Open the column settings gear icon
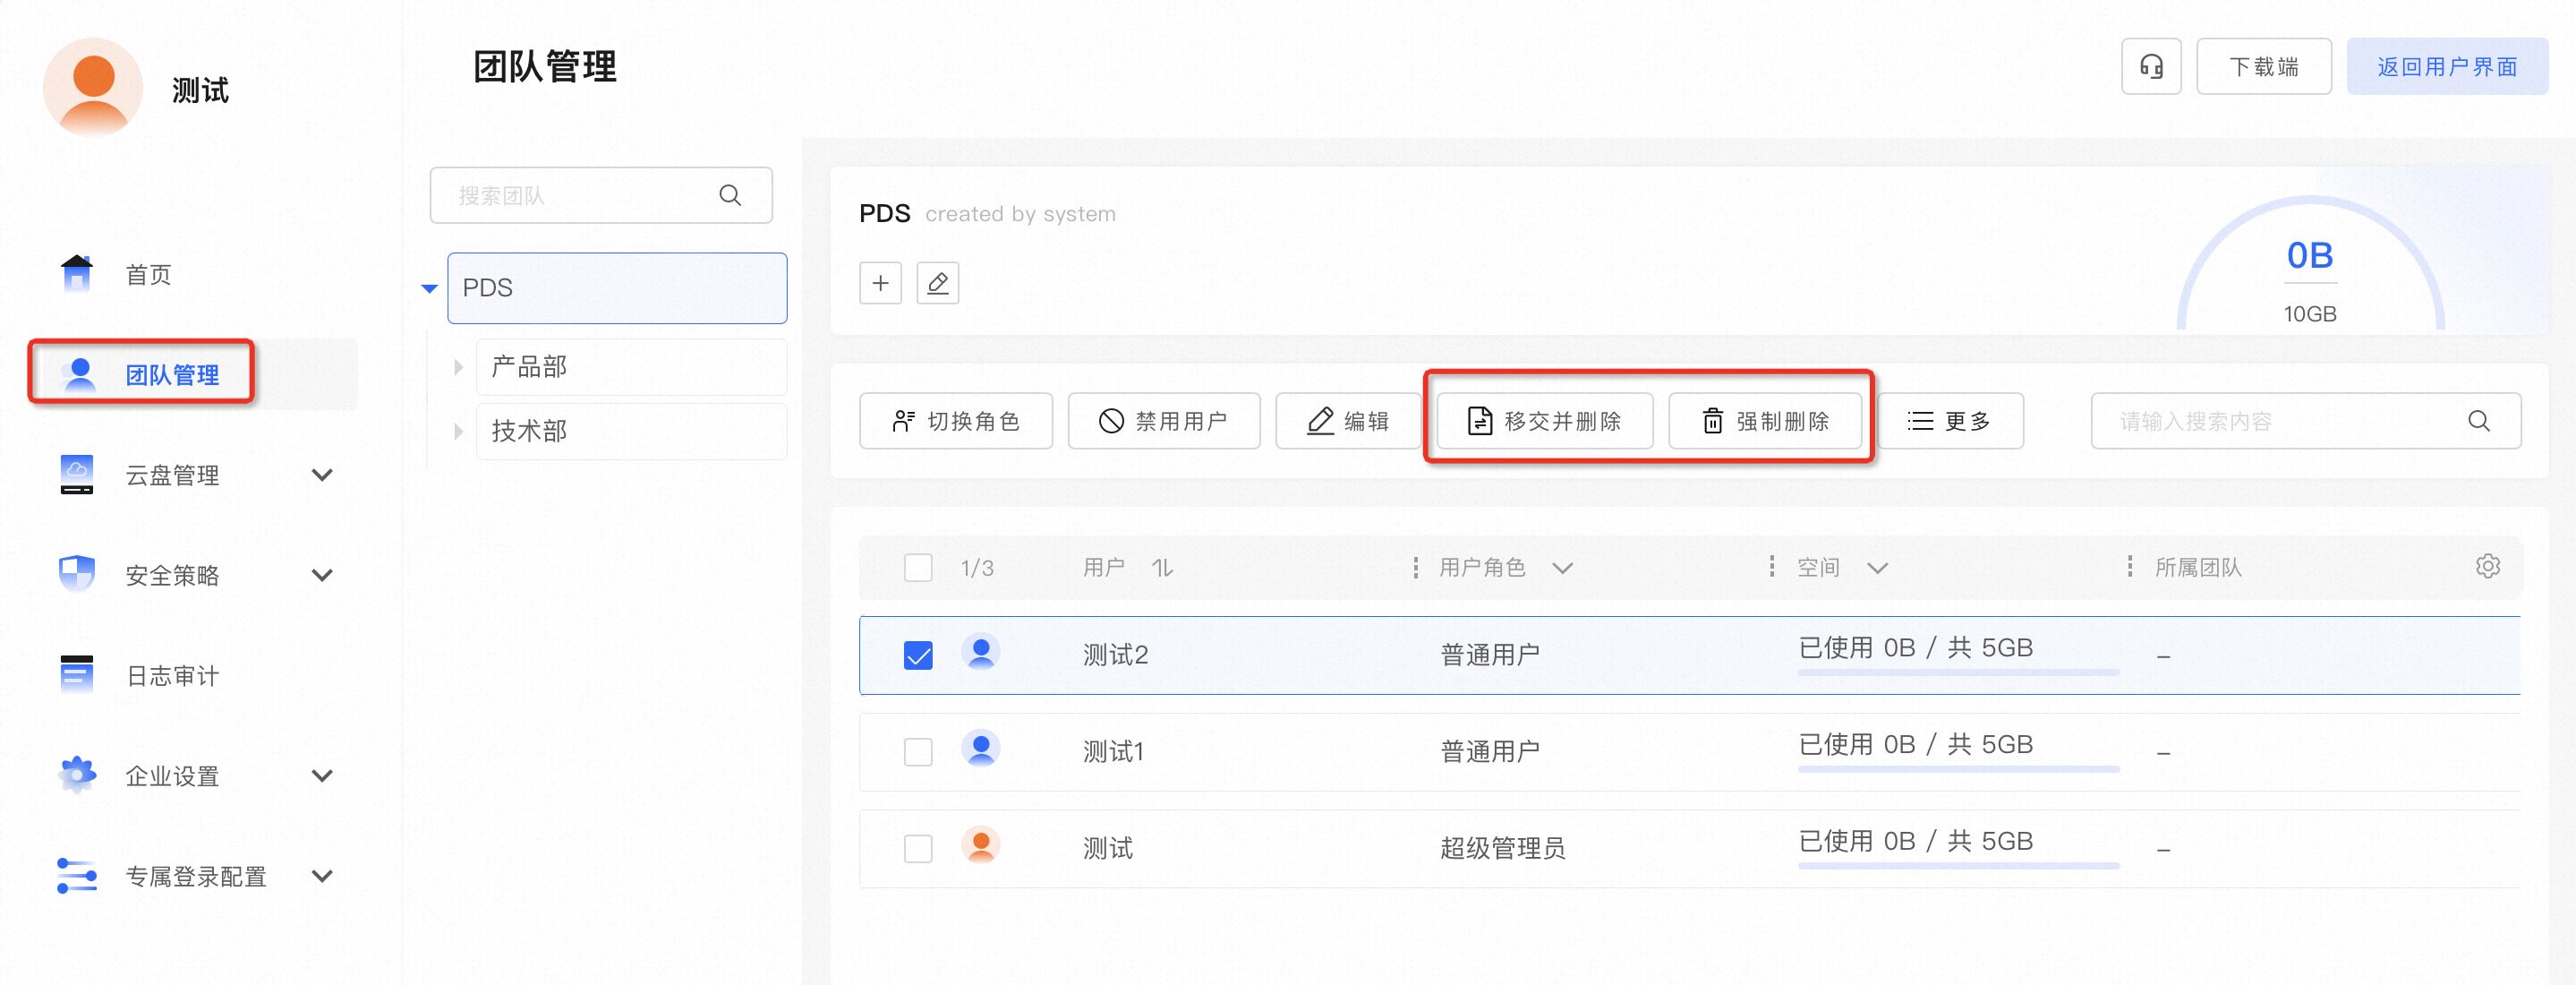This screenshot has height=985, width=2576. (x=2488, y=566)
